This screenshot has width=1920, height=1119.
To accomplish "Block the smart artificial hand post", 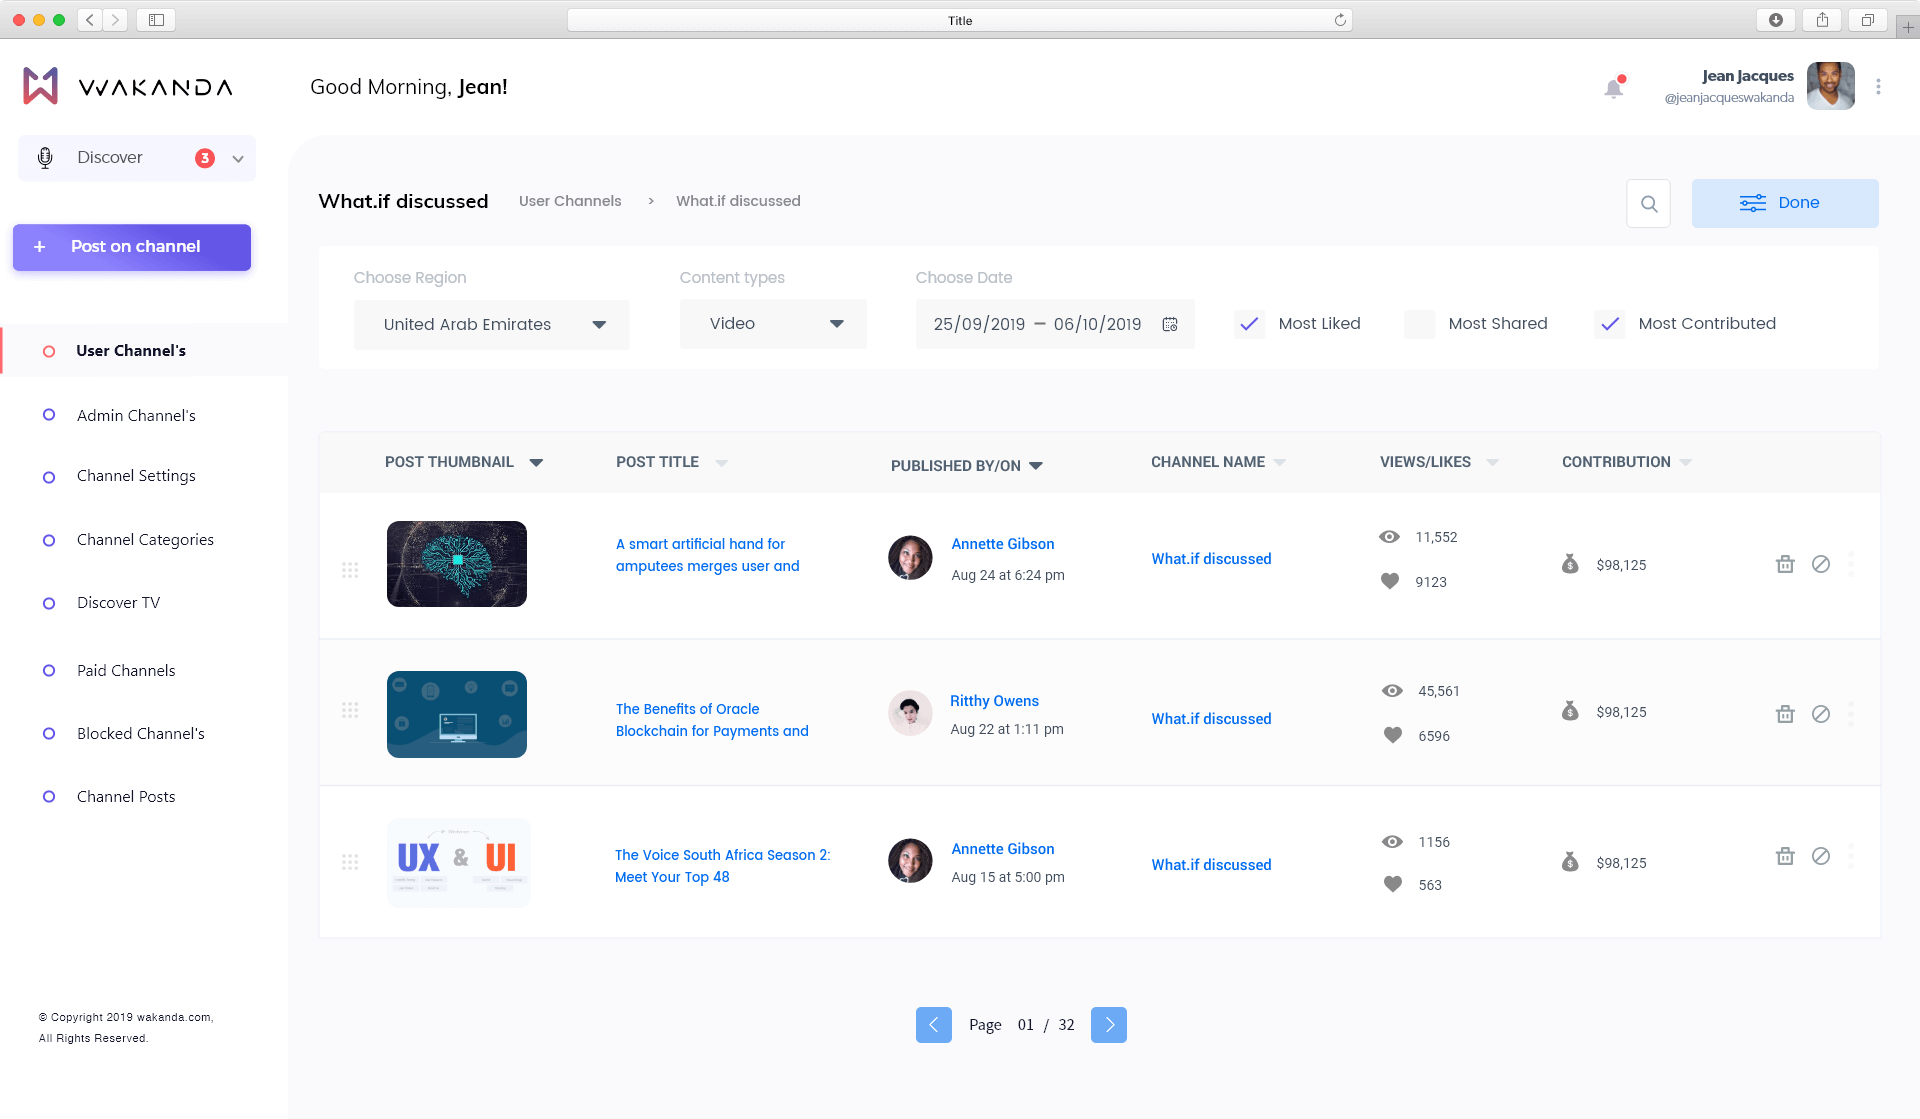I will pos(1821,564).
